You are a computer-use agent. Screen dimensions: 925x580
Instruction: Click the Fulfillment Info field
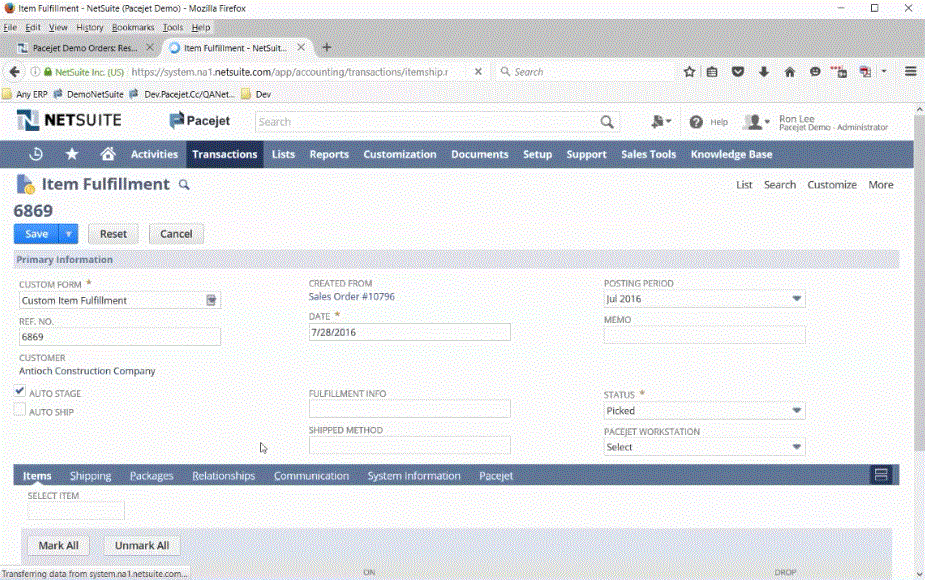click(x=409, y=409)
